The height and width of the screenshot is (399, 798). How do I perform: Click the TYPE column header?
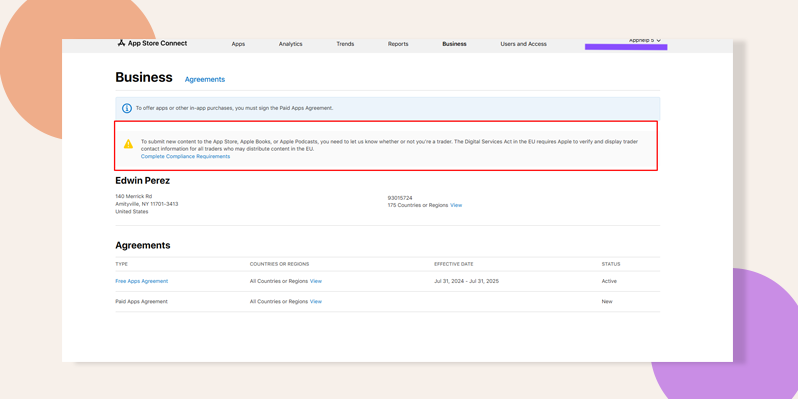click(122, 264)
